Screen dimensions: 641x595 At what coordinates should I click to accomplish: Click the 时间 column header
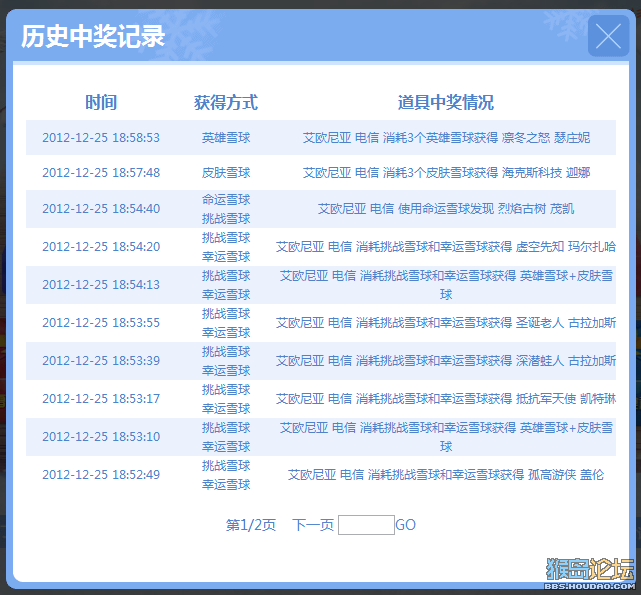click(101, 102)
